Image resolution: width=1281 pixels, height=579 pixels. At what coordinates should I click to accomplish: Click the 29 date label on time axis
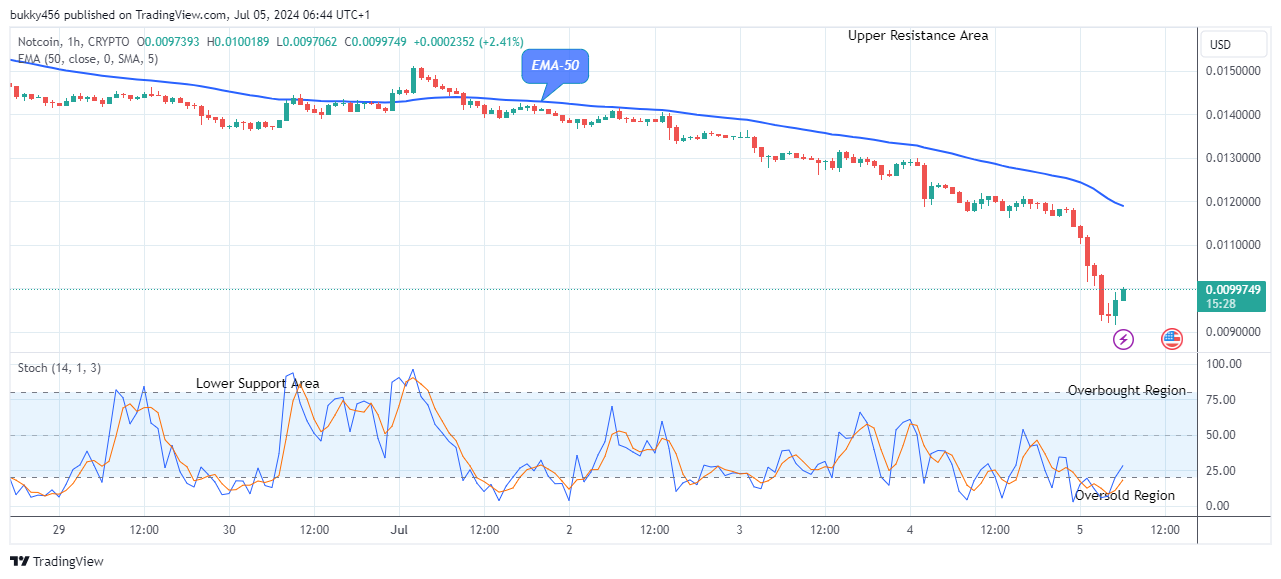tap(59, 529)
